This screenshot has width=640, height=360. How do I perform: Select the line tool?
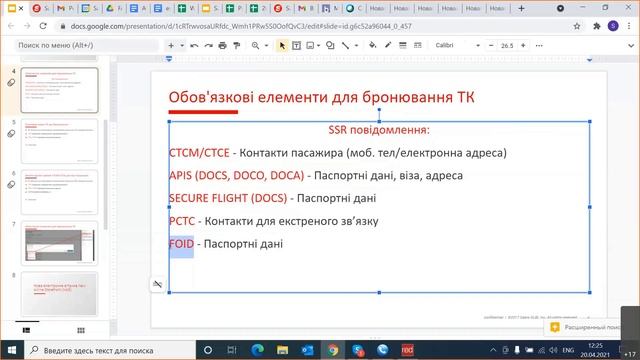pyautogui.click(x=346, y=46)
